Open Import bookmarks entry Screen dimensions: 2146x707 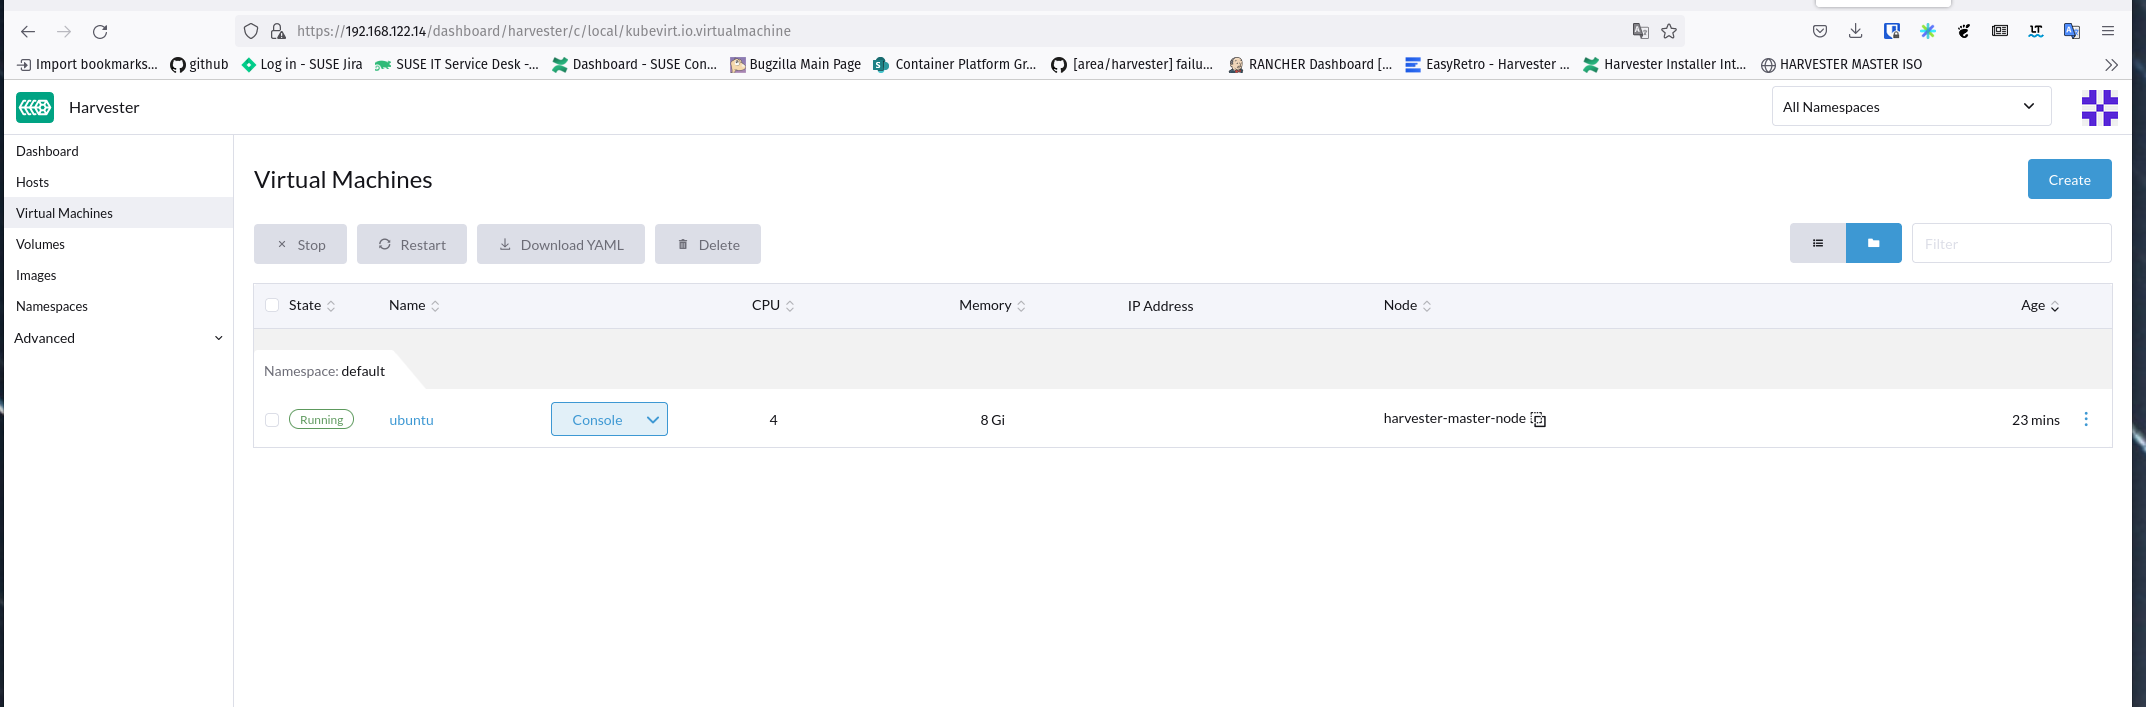(x=88, y=64)
